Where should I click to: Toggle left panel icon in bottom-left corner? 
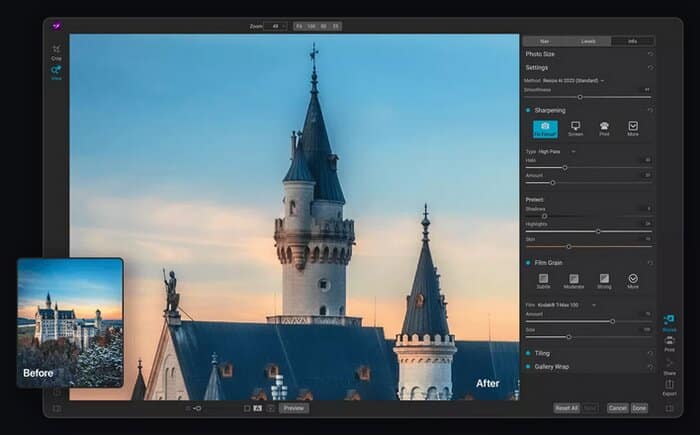[x=57, y=408]
